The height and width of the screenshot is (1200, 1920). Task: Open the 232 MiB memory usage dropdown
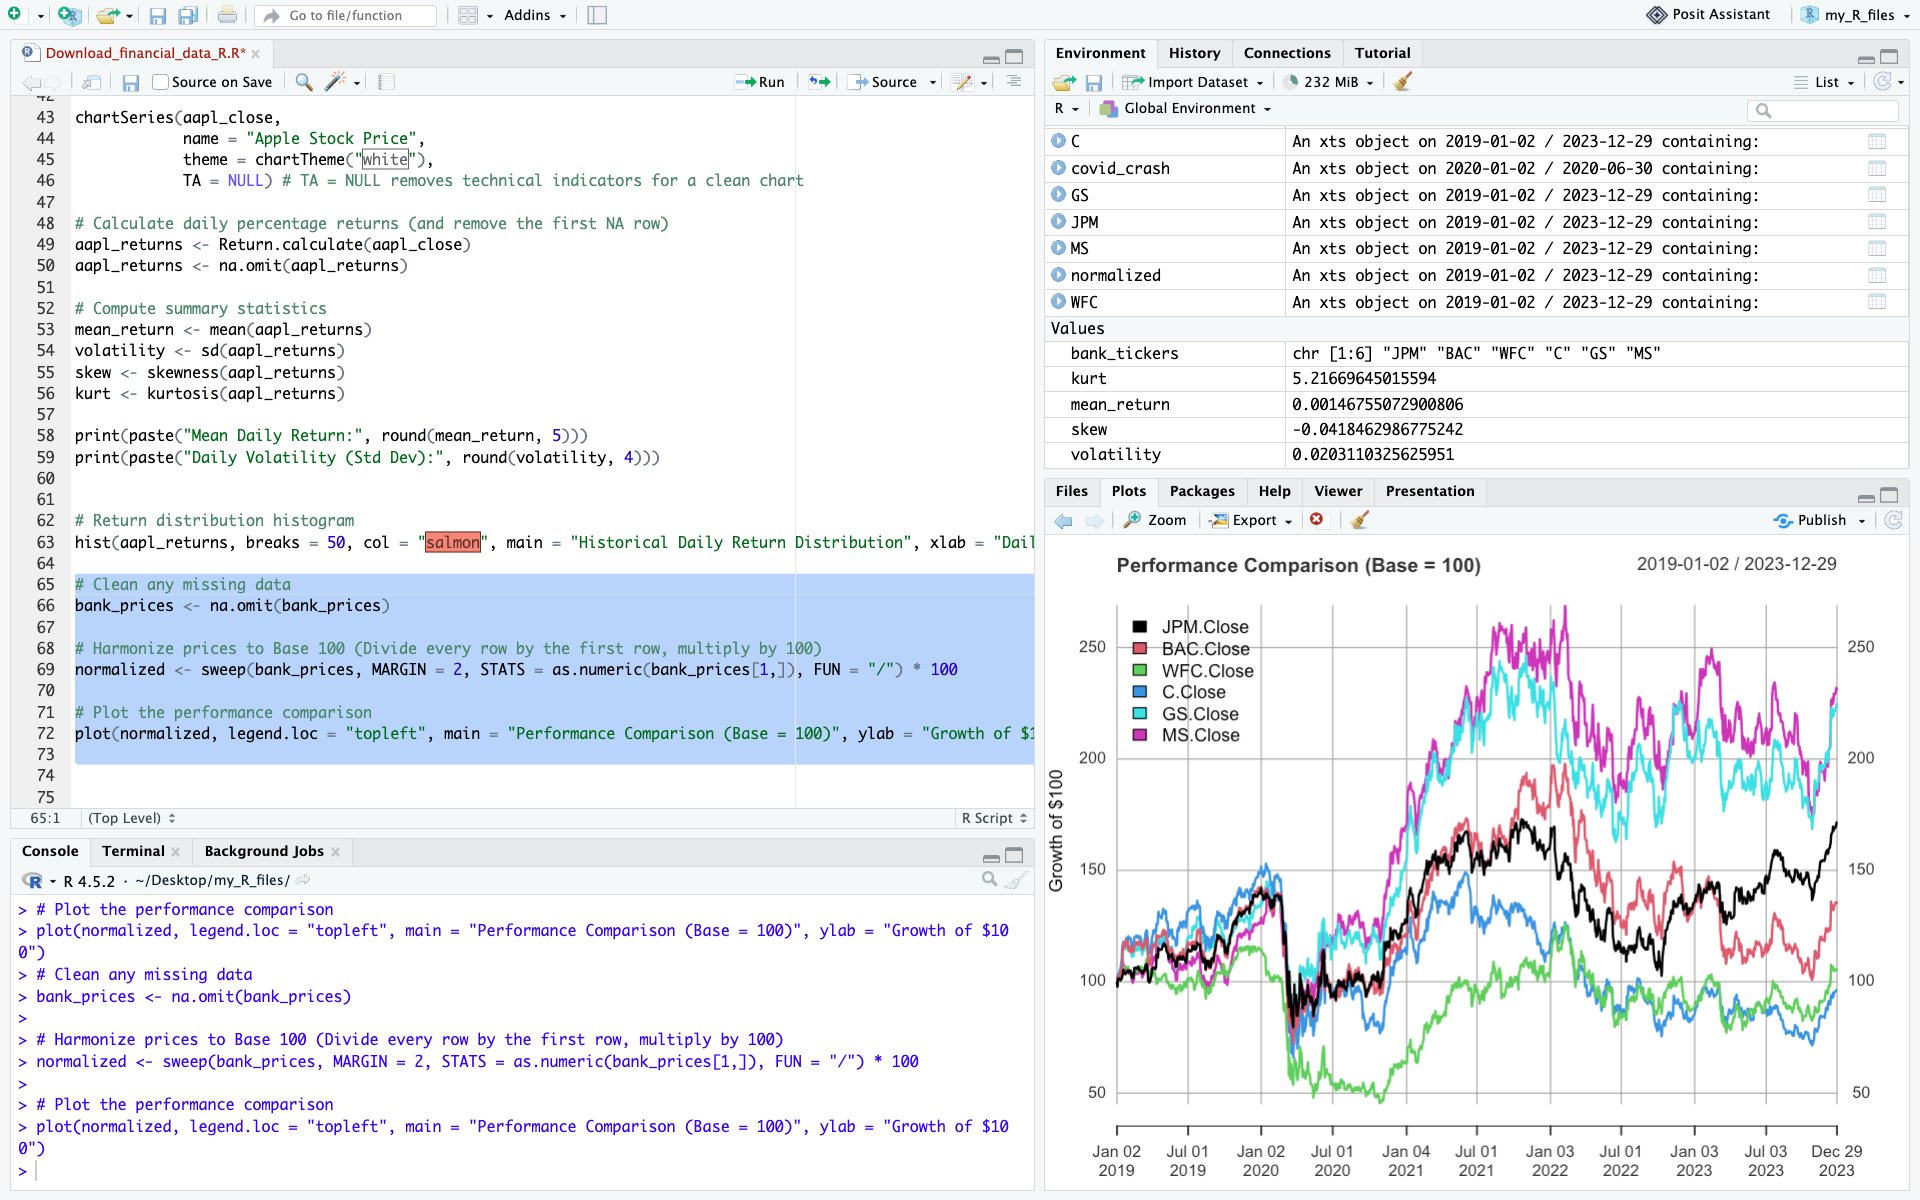[x=1329, y=82]
